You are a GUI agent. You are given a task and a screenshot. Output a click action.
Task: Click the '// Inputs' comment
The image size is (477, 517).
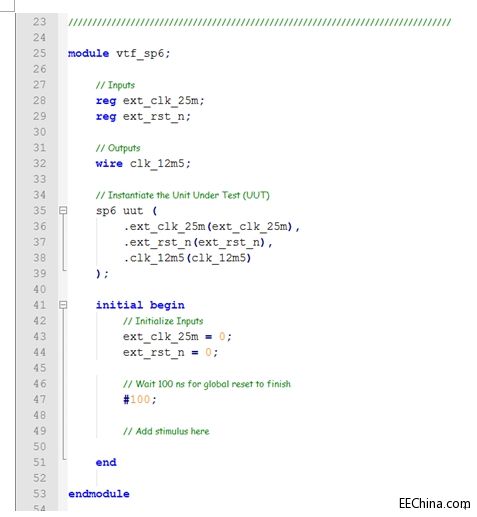pos(115,85)
